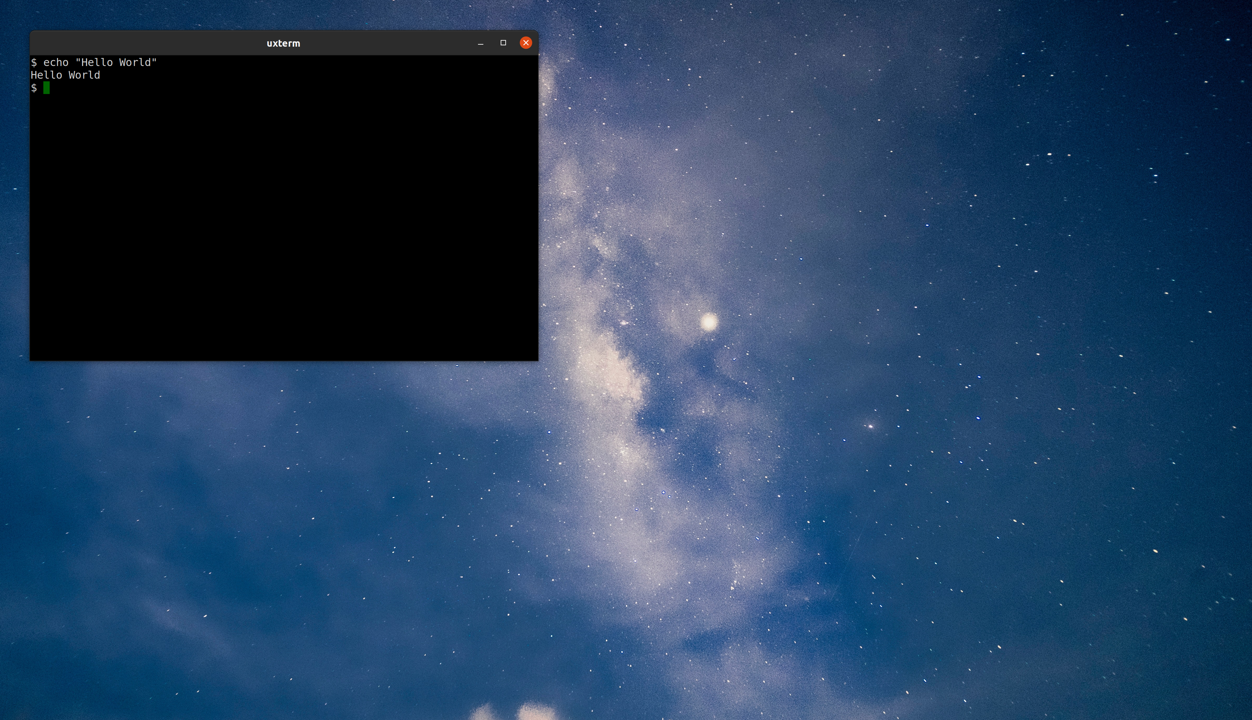The image size is (1252, 720).
Task: Click the desktop wallpaper below the terminal
Action: click(284, 500)
